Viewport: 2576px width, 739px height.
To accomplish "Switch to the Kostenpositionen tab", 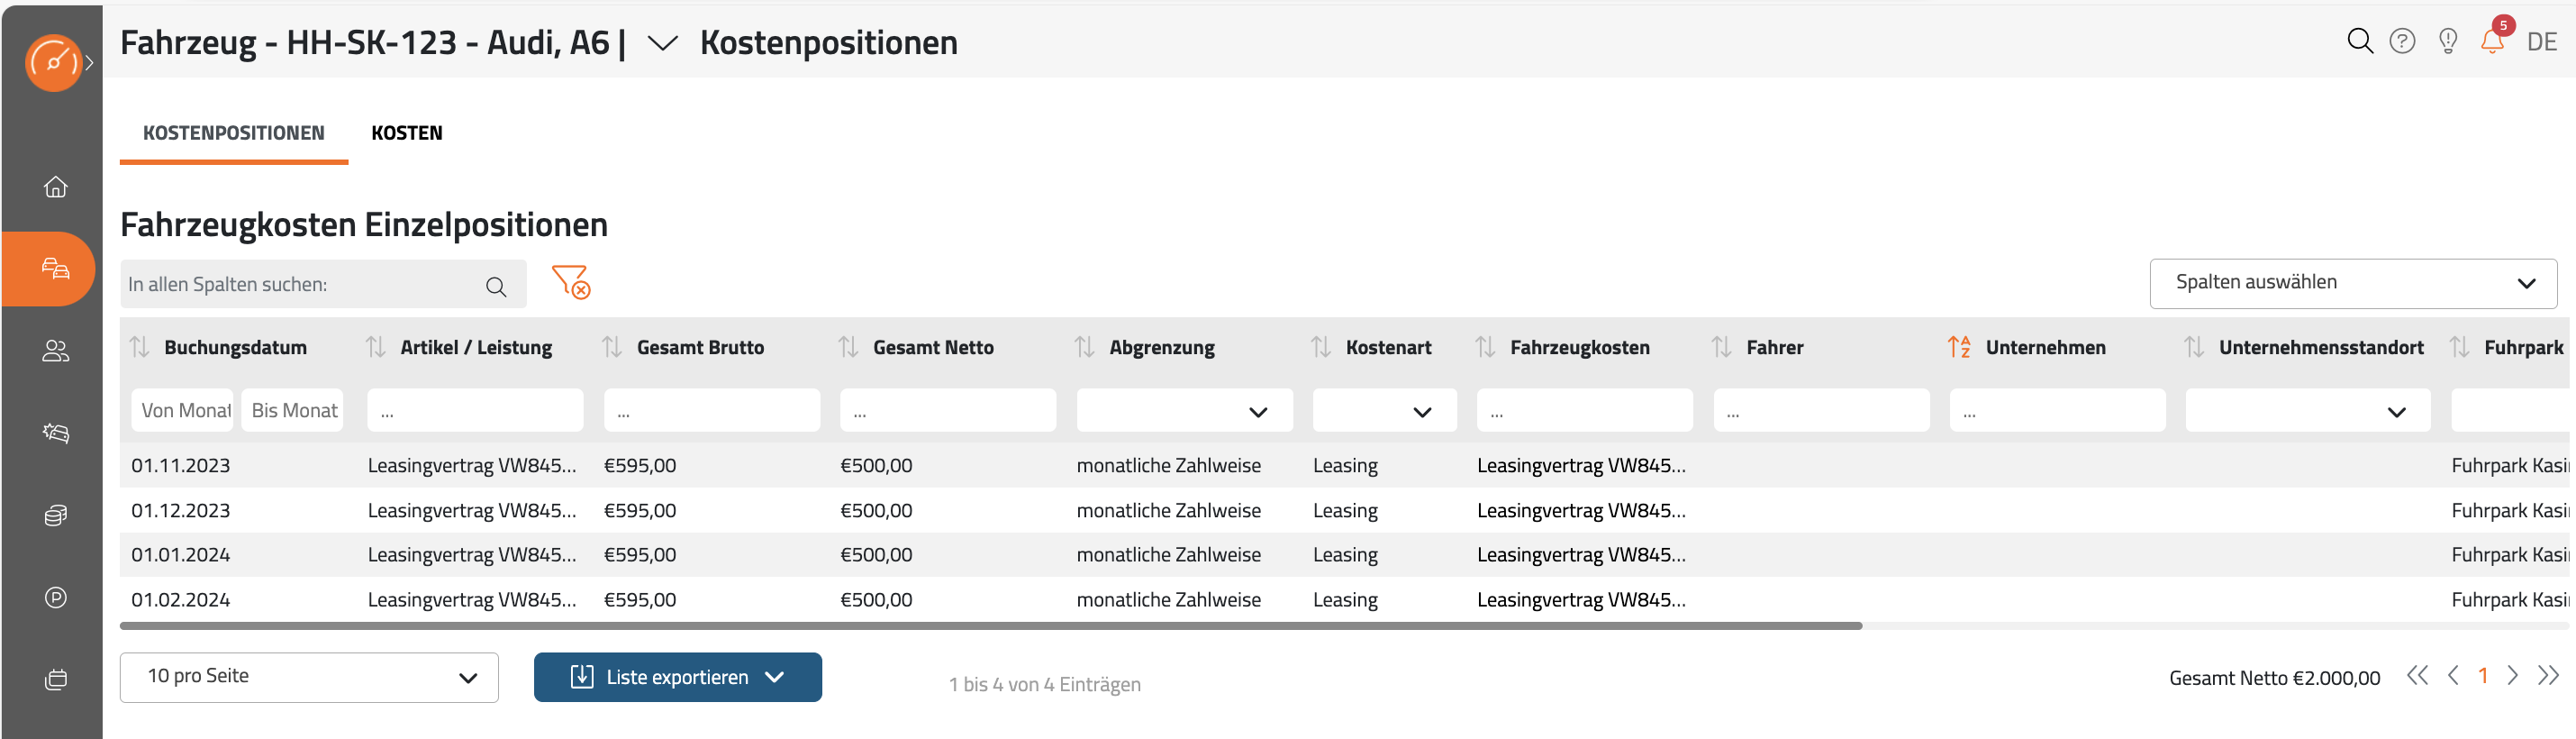I will [234, 133].
